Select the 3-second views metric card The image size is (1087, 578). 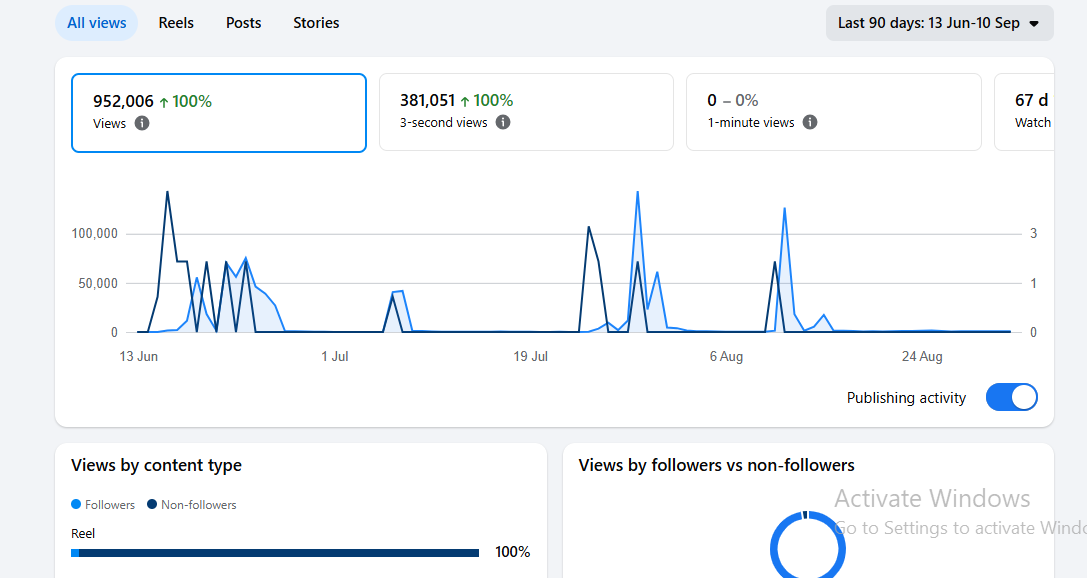coord(526,112)
